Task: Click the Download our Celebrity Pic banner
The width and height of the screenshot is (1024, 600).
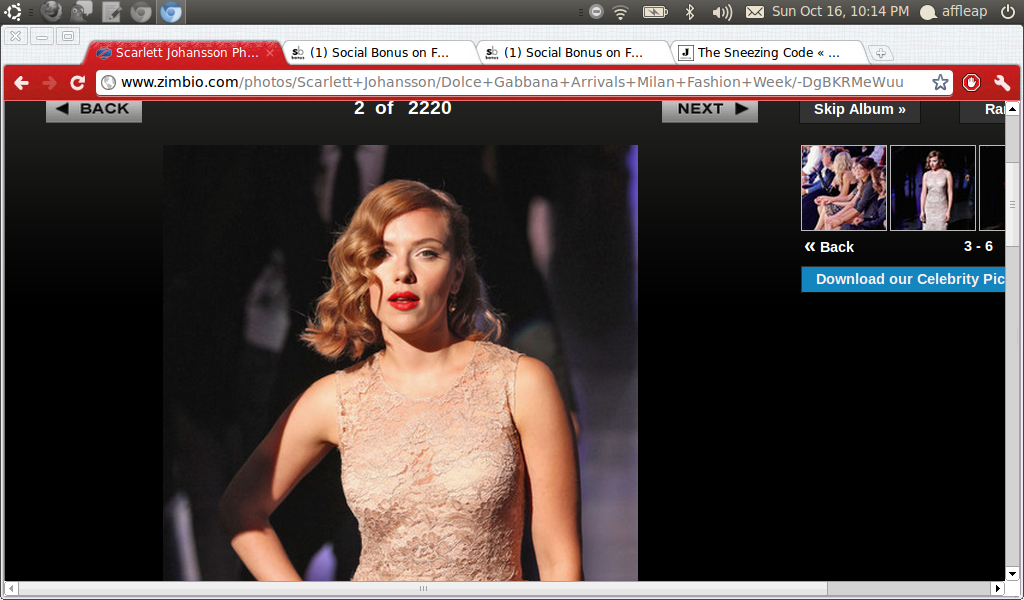Action: 903,279
